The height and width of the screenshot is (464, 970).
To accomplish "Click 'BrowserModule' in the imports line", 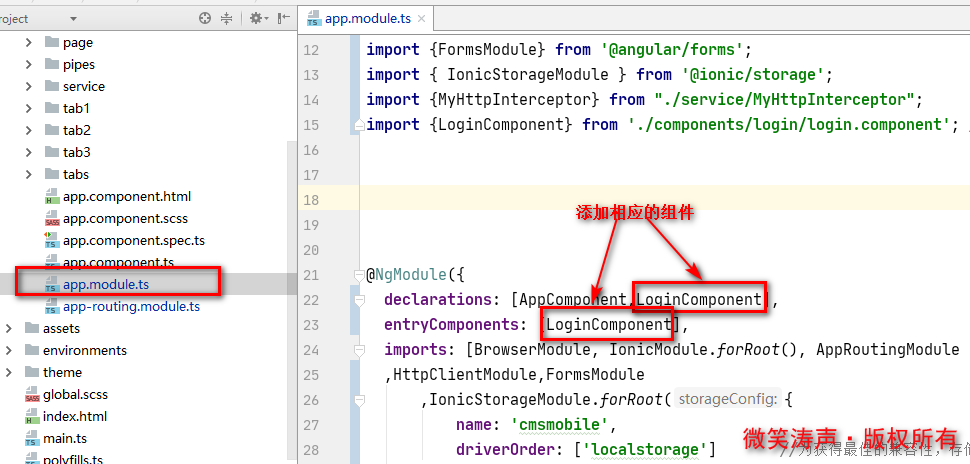I will (x=533, y=350).
